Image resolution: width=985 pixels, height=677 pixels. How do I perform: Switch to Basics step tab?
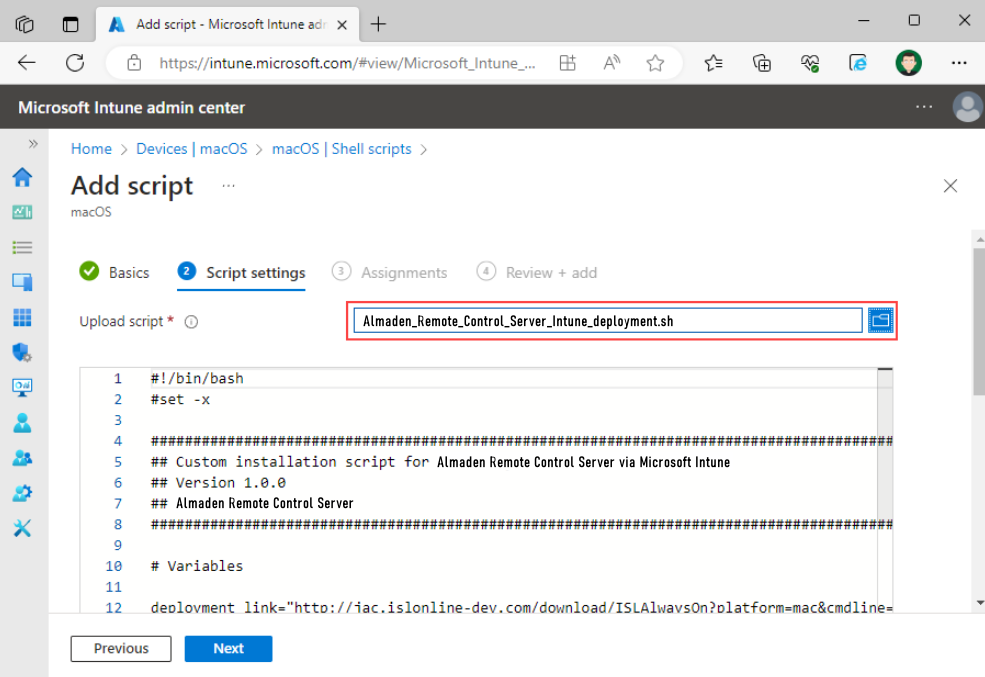tap(114, 273)
